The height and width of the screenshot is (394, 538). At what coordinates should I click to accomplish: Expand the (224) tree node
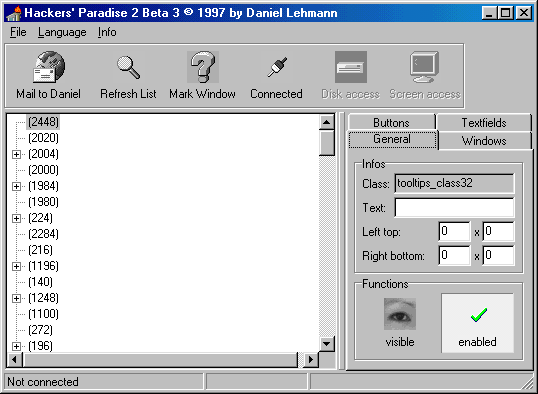[x=16, y=218]
